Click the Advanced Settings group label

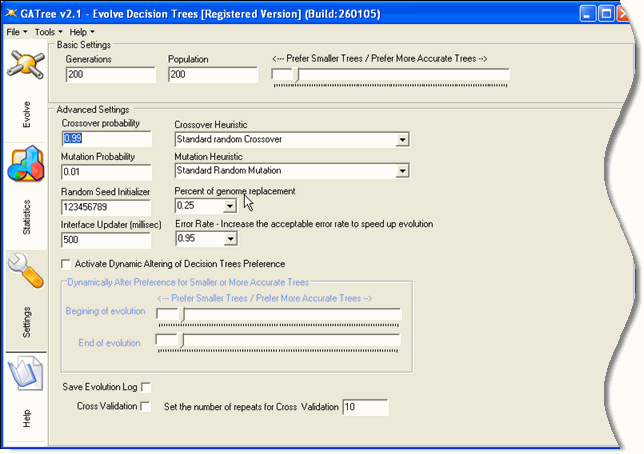tap(93, 110)
